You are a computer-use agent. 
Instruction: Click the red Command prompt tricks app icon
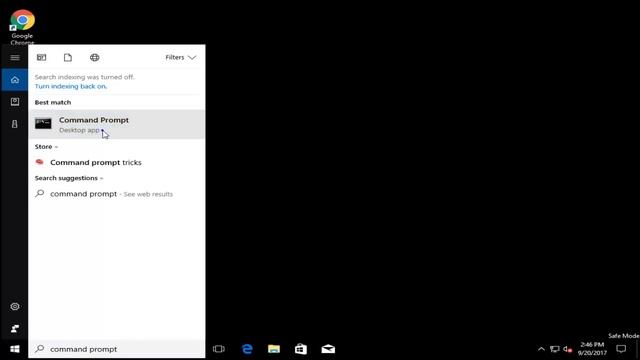pos(40,162)
